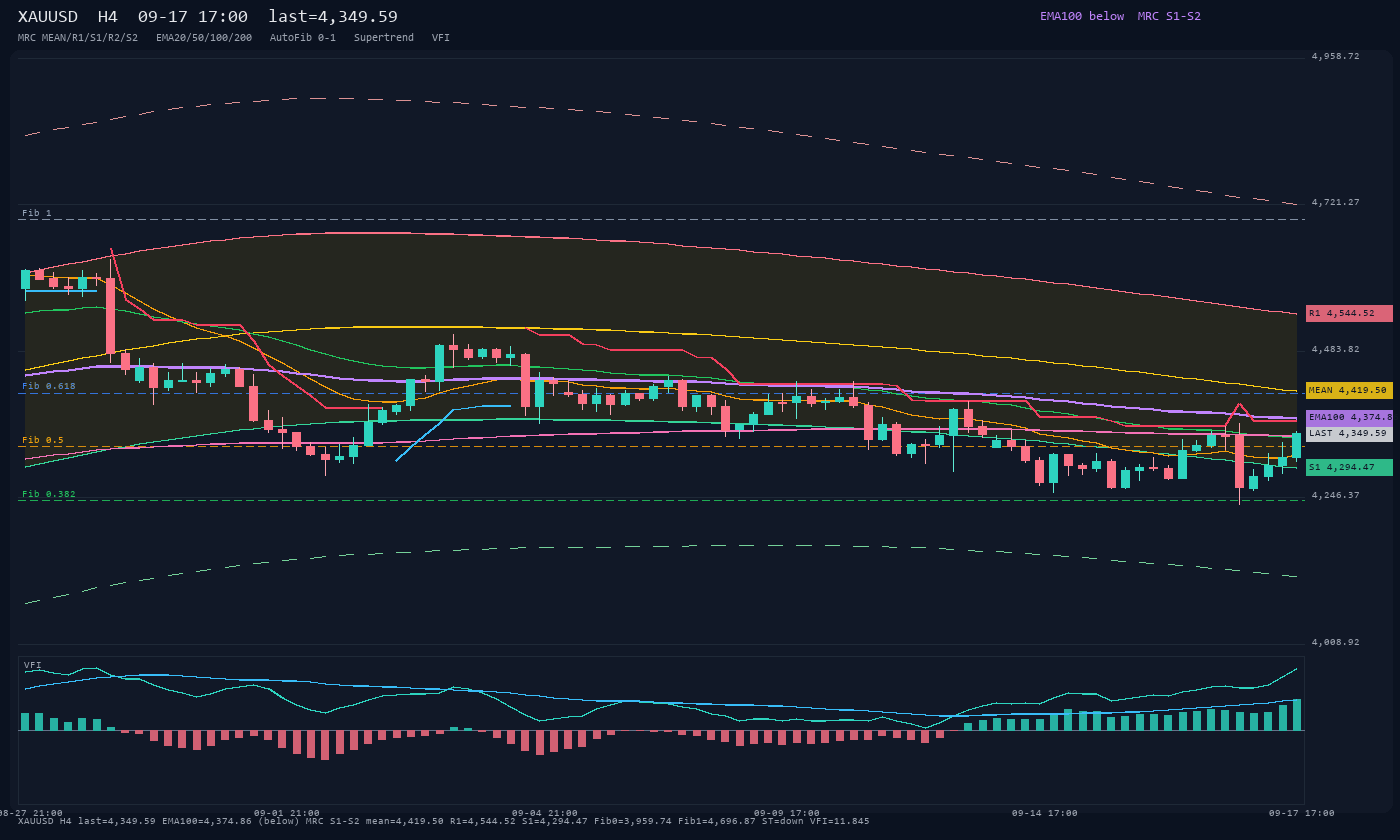
Task: Click the 09-09 17:00 time axis label
Action: (x=787, y=813)
